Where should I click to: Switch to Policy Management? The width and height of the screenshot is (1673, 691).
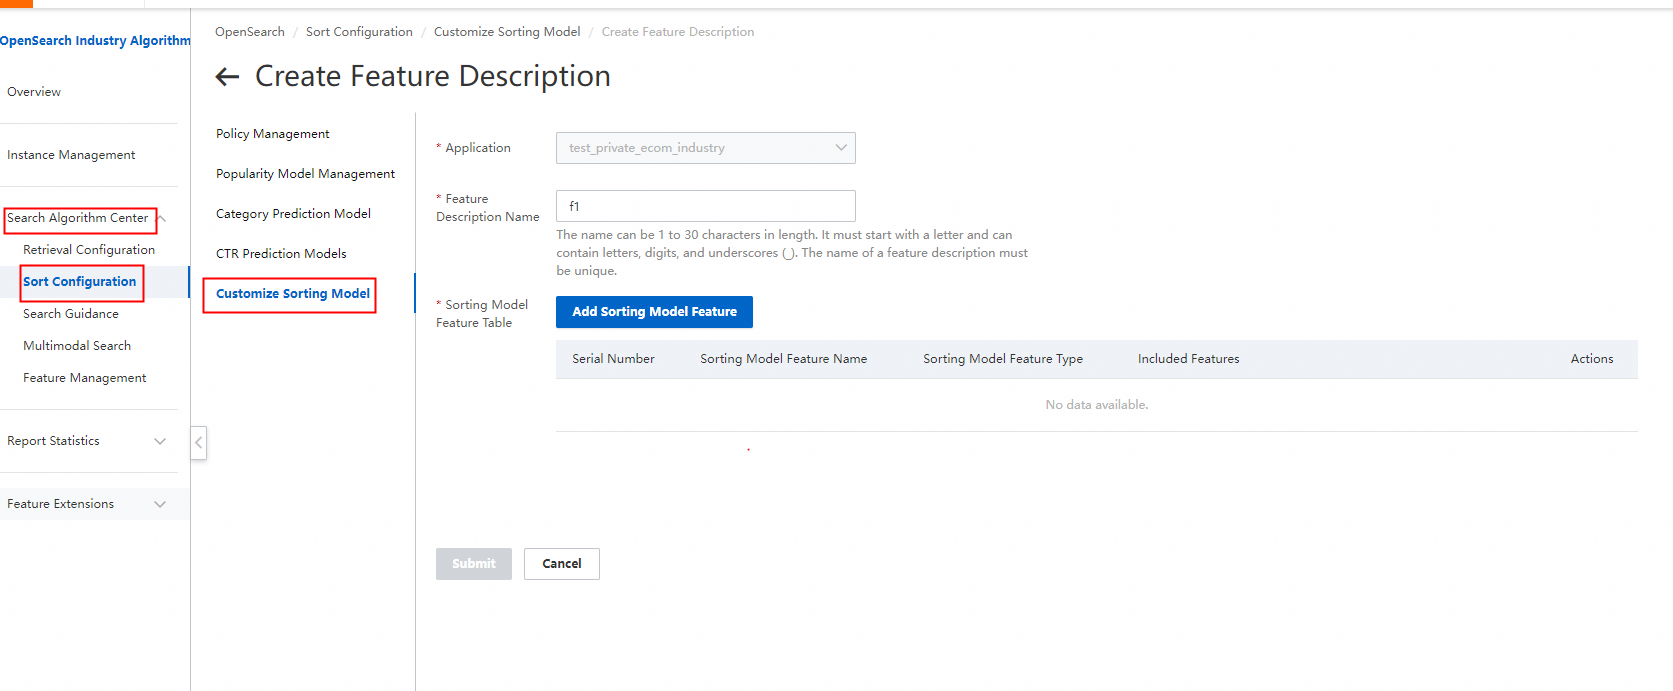click(x=273, y=134)
